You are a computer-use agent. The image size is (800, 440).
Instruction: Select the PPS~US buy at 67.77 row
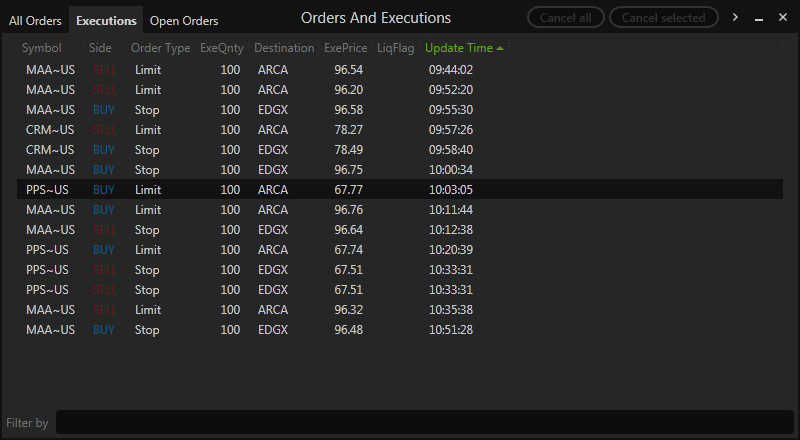400,189
